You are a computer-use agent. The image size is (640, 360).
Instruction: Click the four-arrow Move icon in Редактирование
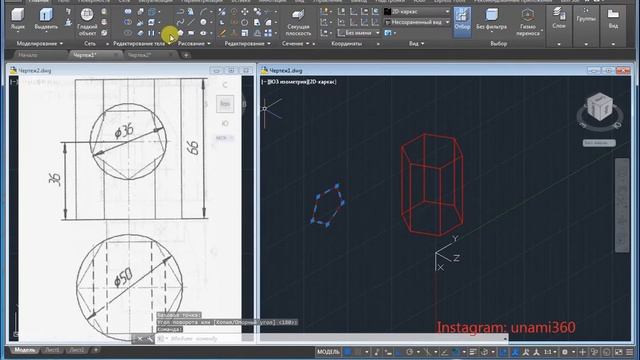[x=245, y=12]
